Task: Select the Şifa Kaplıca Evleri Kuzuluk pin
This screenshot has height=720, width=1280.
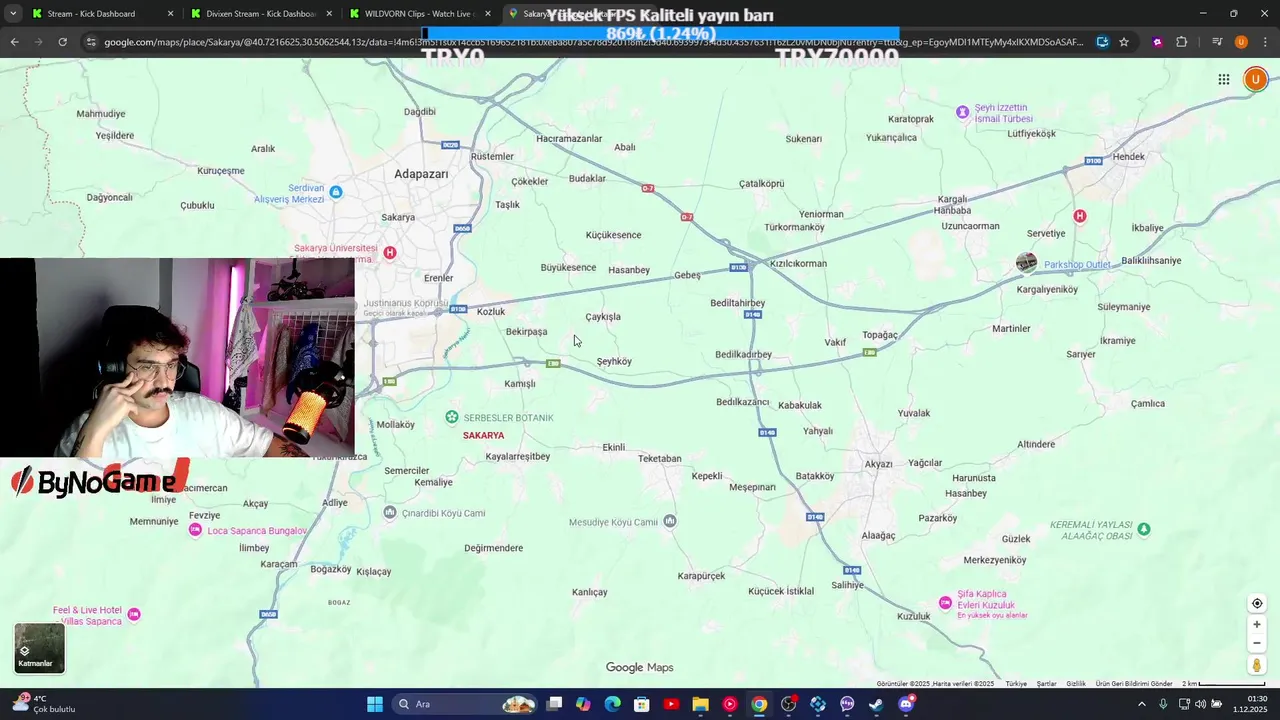Action: pos(945,601)
